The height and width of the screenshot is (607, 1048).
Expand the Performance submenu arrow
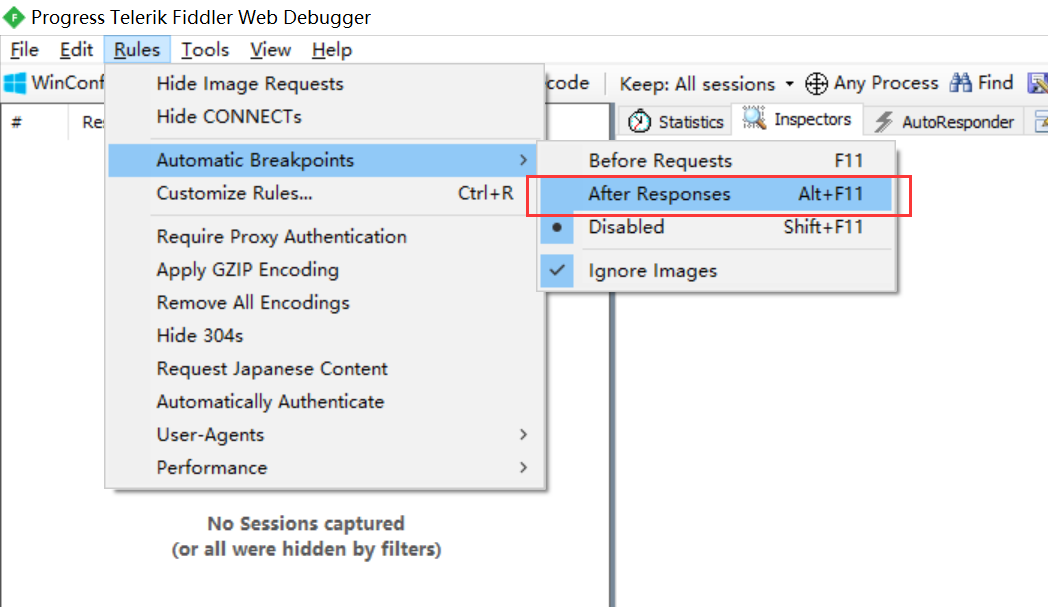(x=523, y=467)
